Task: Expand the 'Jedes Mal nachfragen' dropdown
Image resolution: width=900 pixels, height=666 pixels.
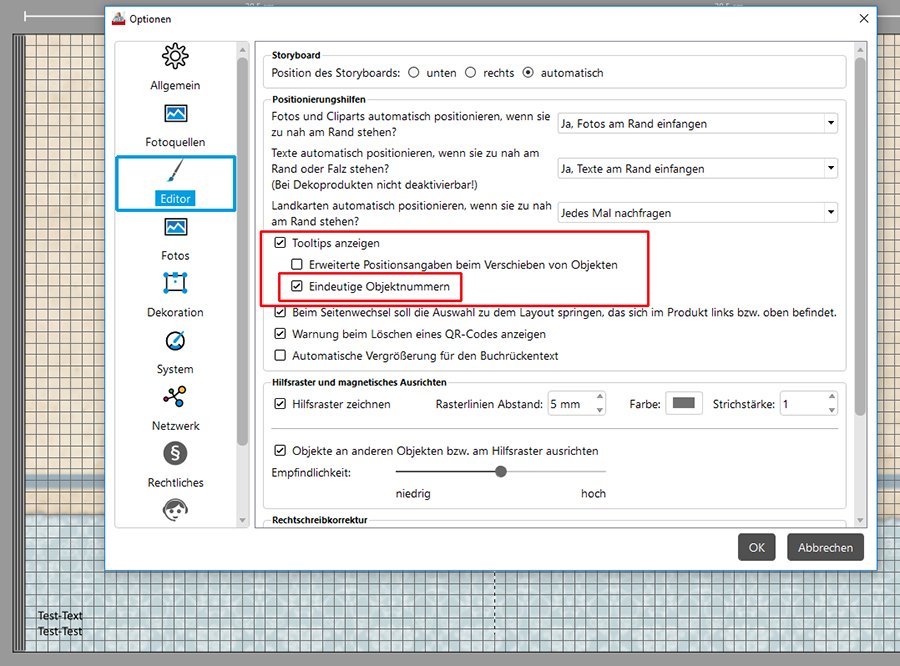Action: (x=697, y=213)
